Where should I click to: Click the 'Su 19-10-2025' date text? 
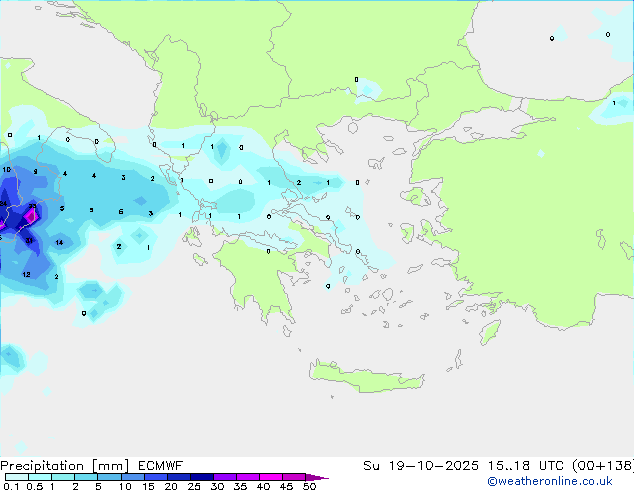click(x=421, y=466)
